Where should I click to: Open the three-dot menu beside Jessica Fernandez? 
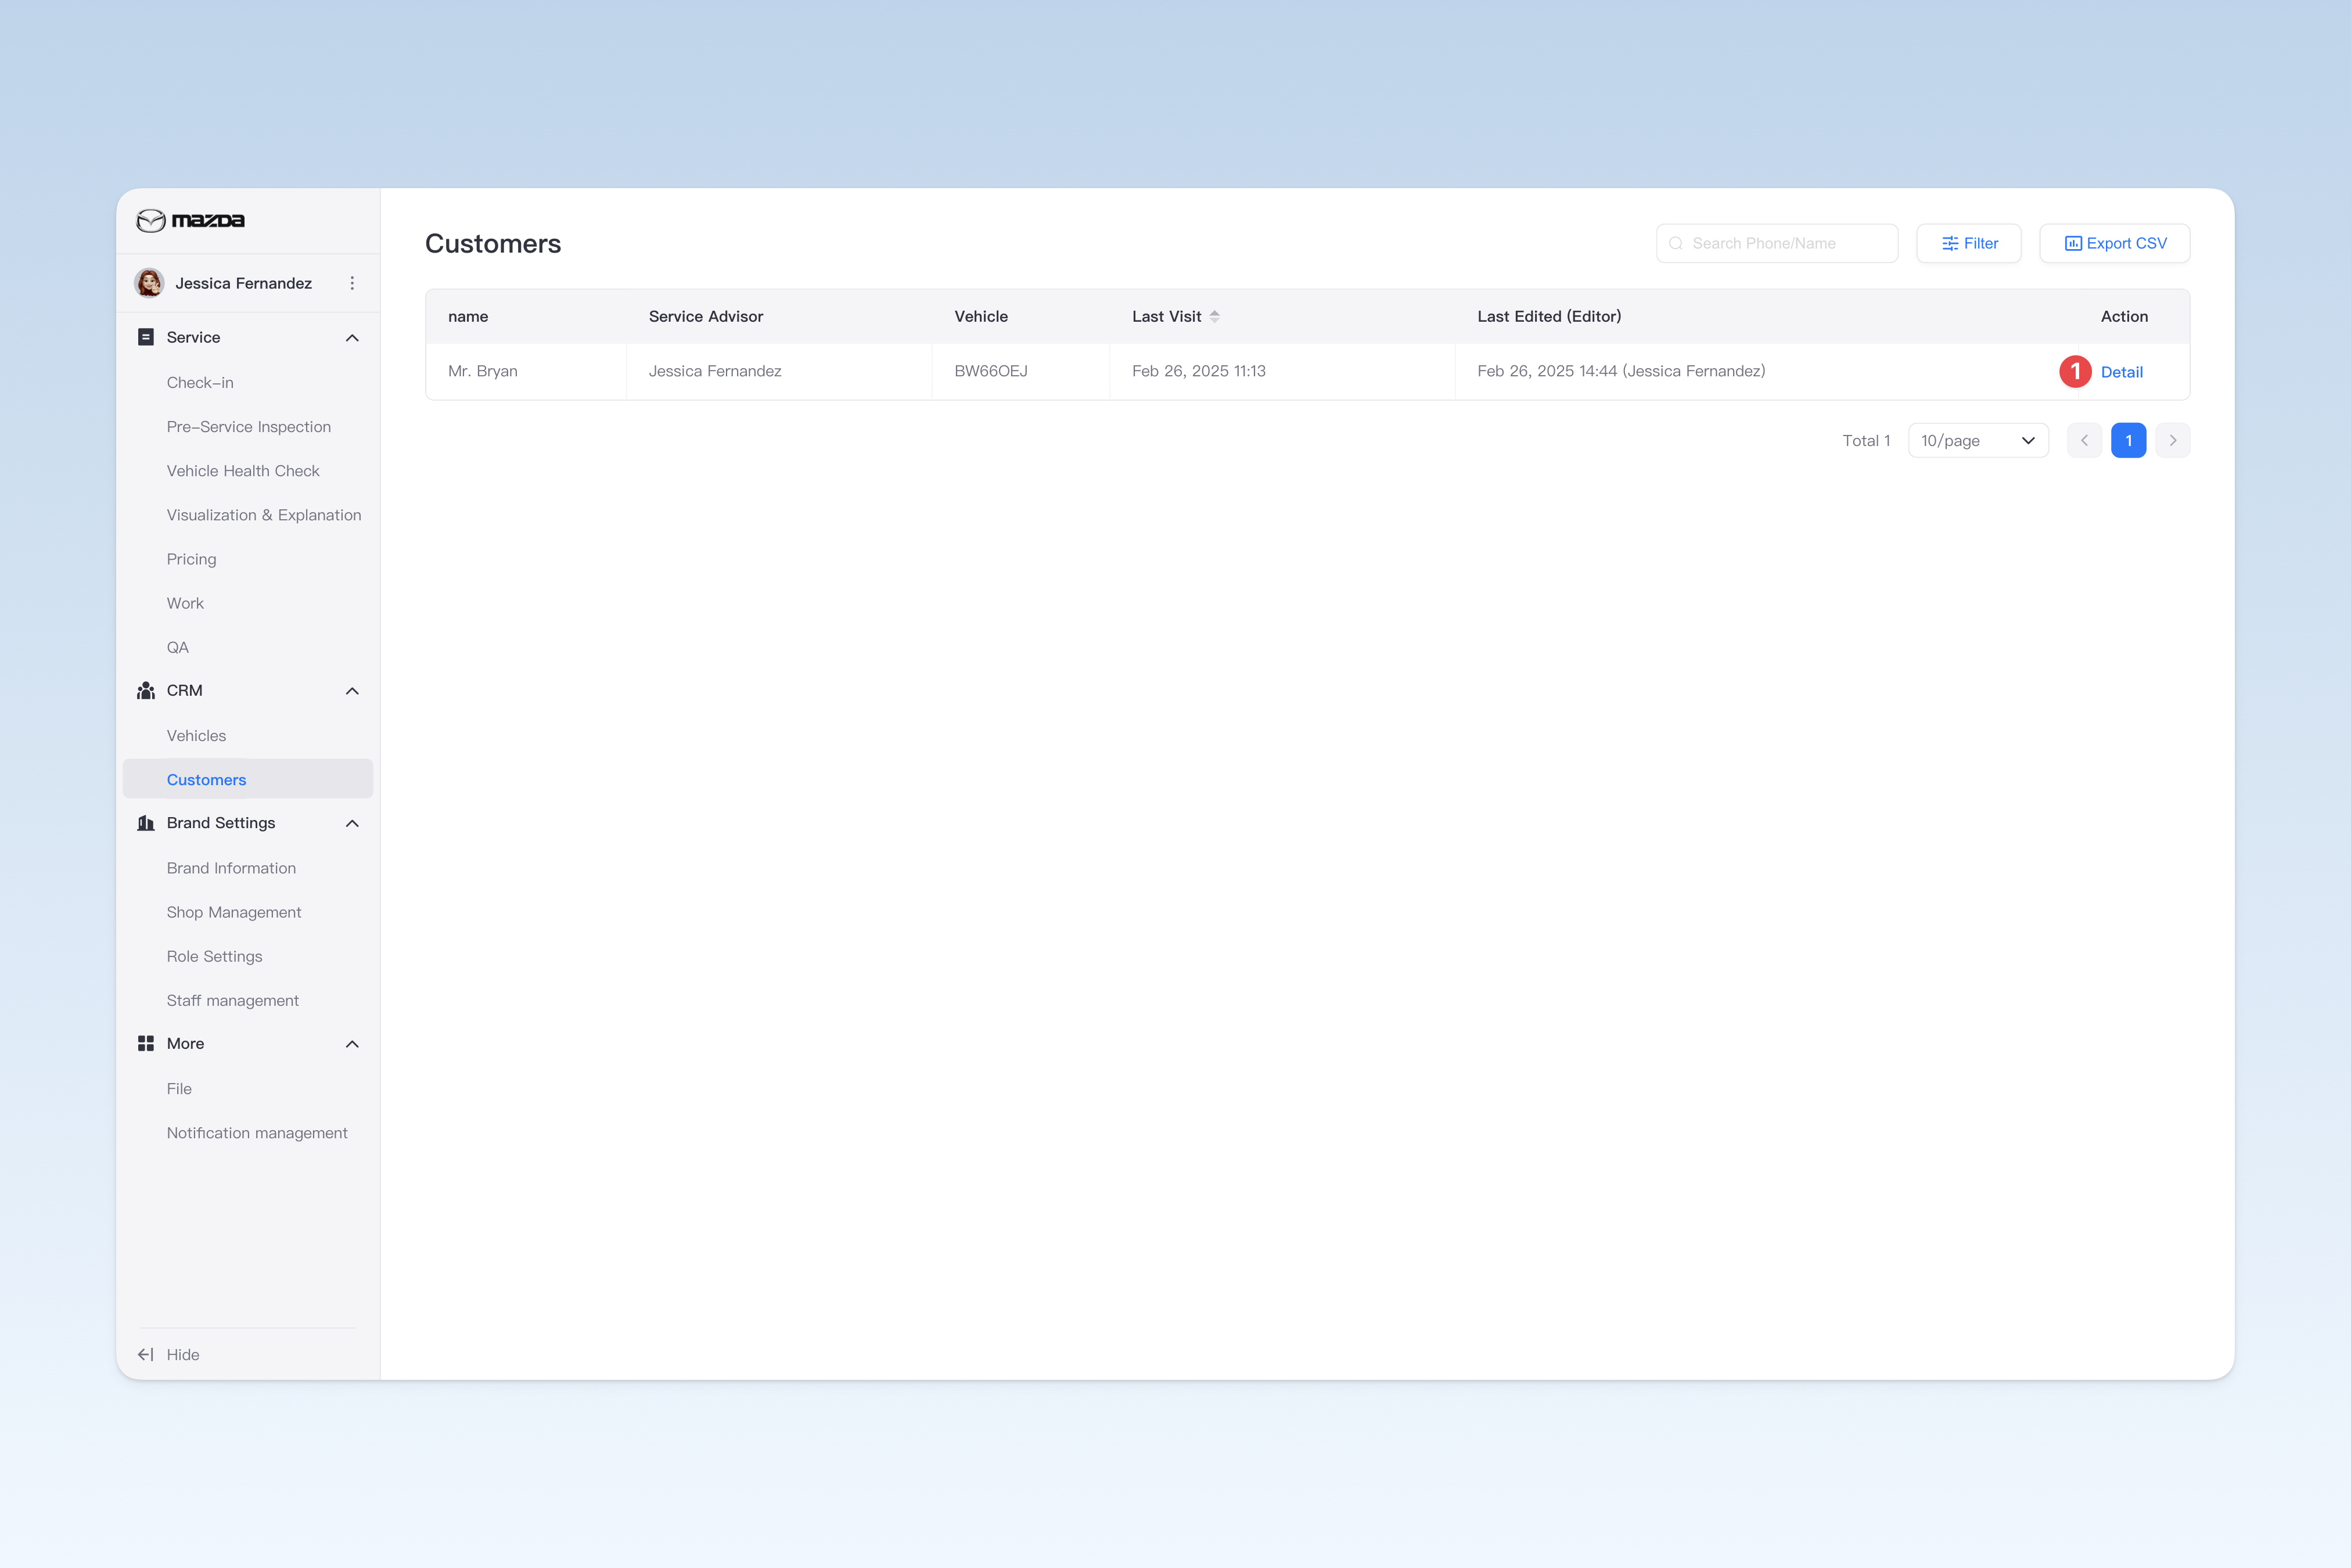click(x=352, y=283)
